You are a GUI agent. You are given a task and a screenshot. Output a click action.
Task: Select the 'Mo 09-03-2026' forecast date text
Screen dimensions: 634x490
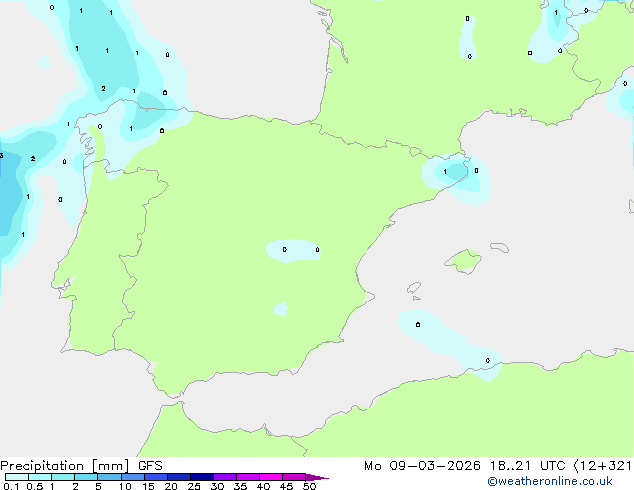[422, 466]
